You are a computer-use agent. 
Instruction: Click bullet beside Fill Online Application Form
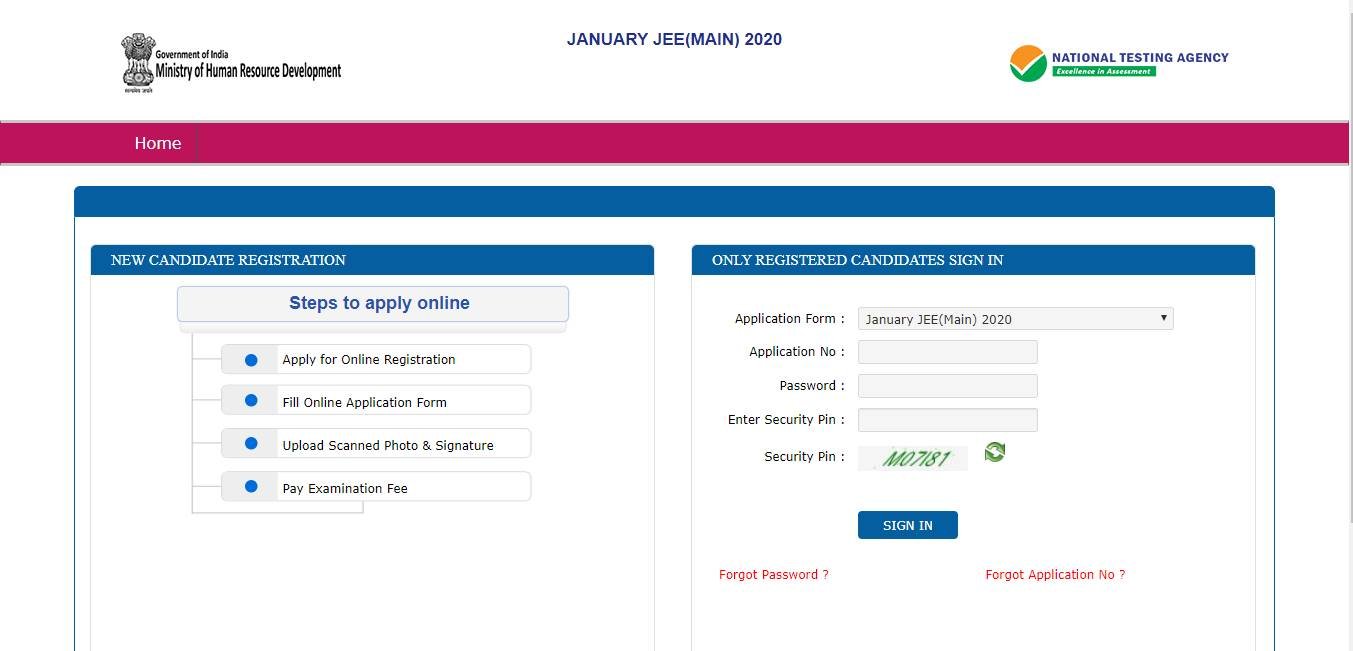pyautogui.click(x=251, y=401)
